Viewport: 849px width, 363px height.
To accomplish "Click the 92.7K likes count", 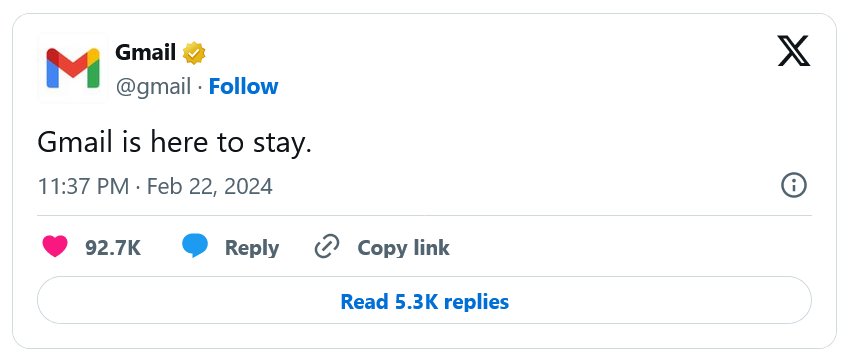I will (x=113, y=248).
